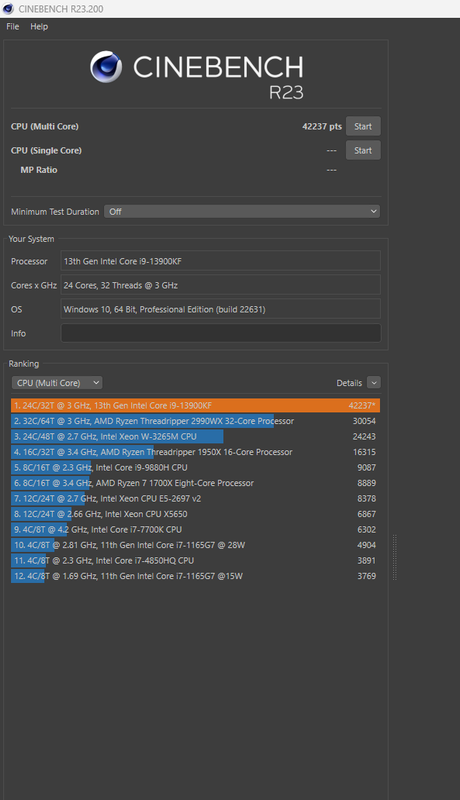Start the CPU (Multi Core) test
The height and width of the screenshot is (800, 460).
363,127
